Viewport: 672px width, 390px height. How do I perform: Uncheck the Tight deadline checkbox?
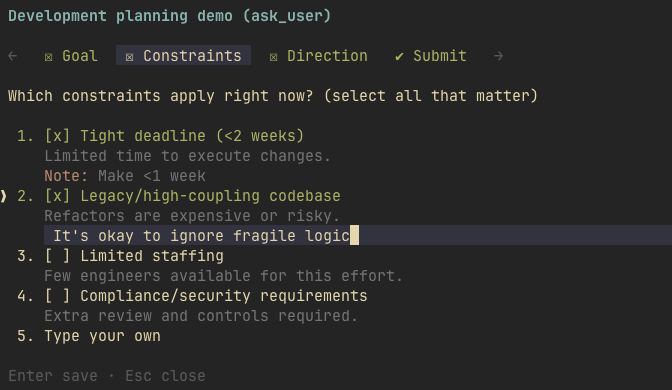click(57, 136)
